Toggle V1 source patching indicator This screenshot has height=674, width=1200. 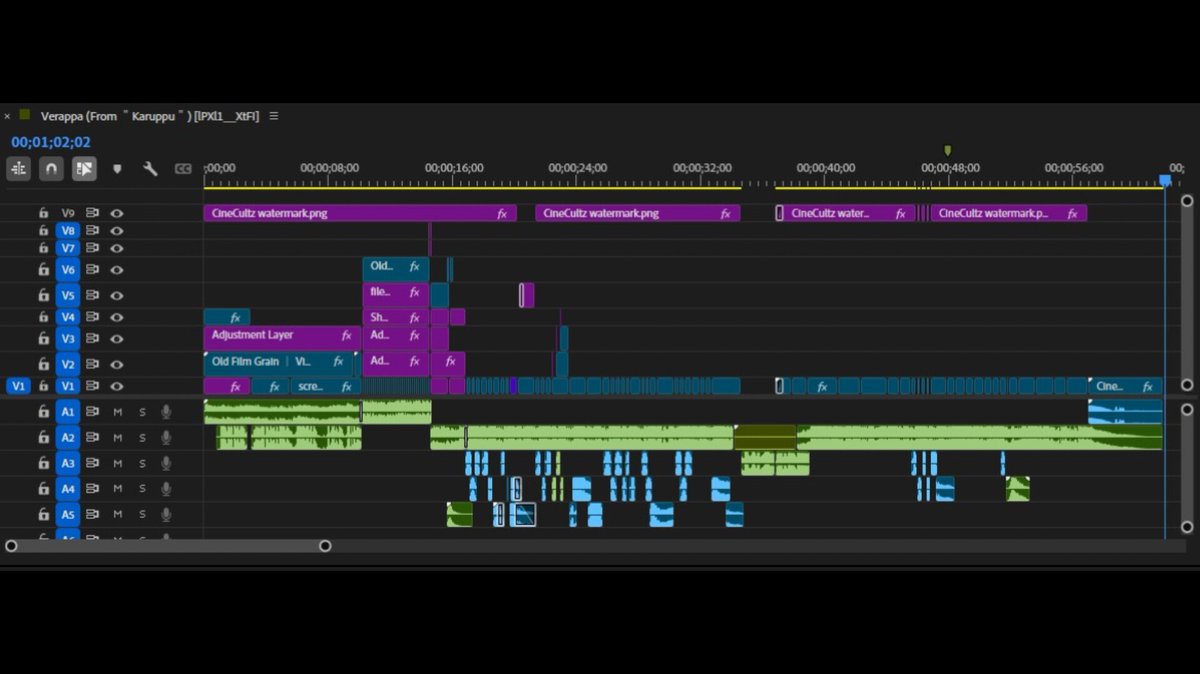18,386
